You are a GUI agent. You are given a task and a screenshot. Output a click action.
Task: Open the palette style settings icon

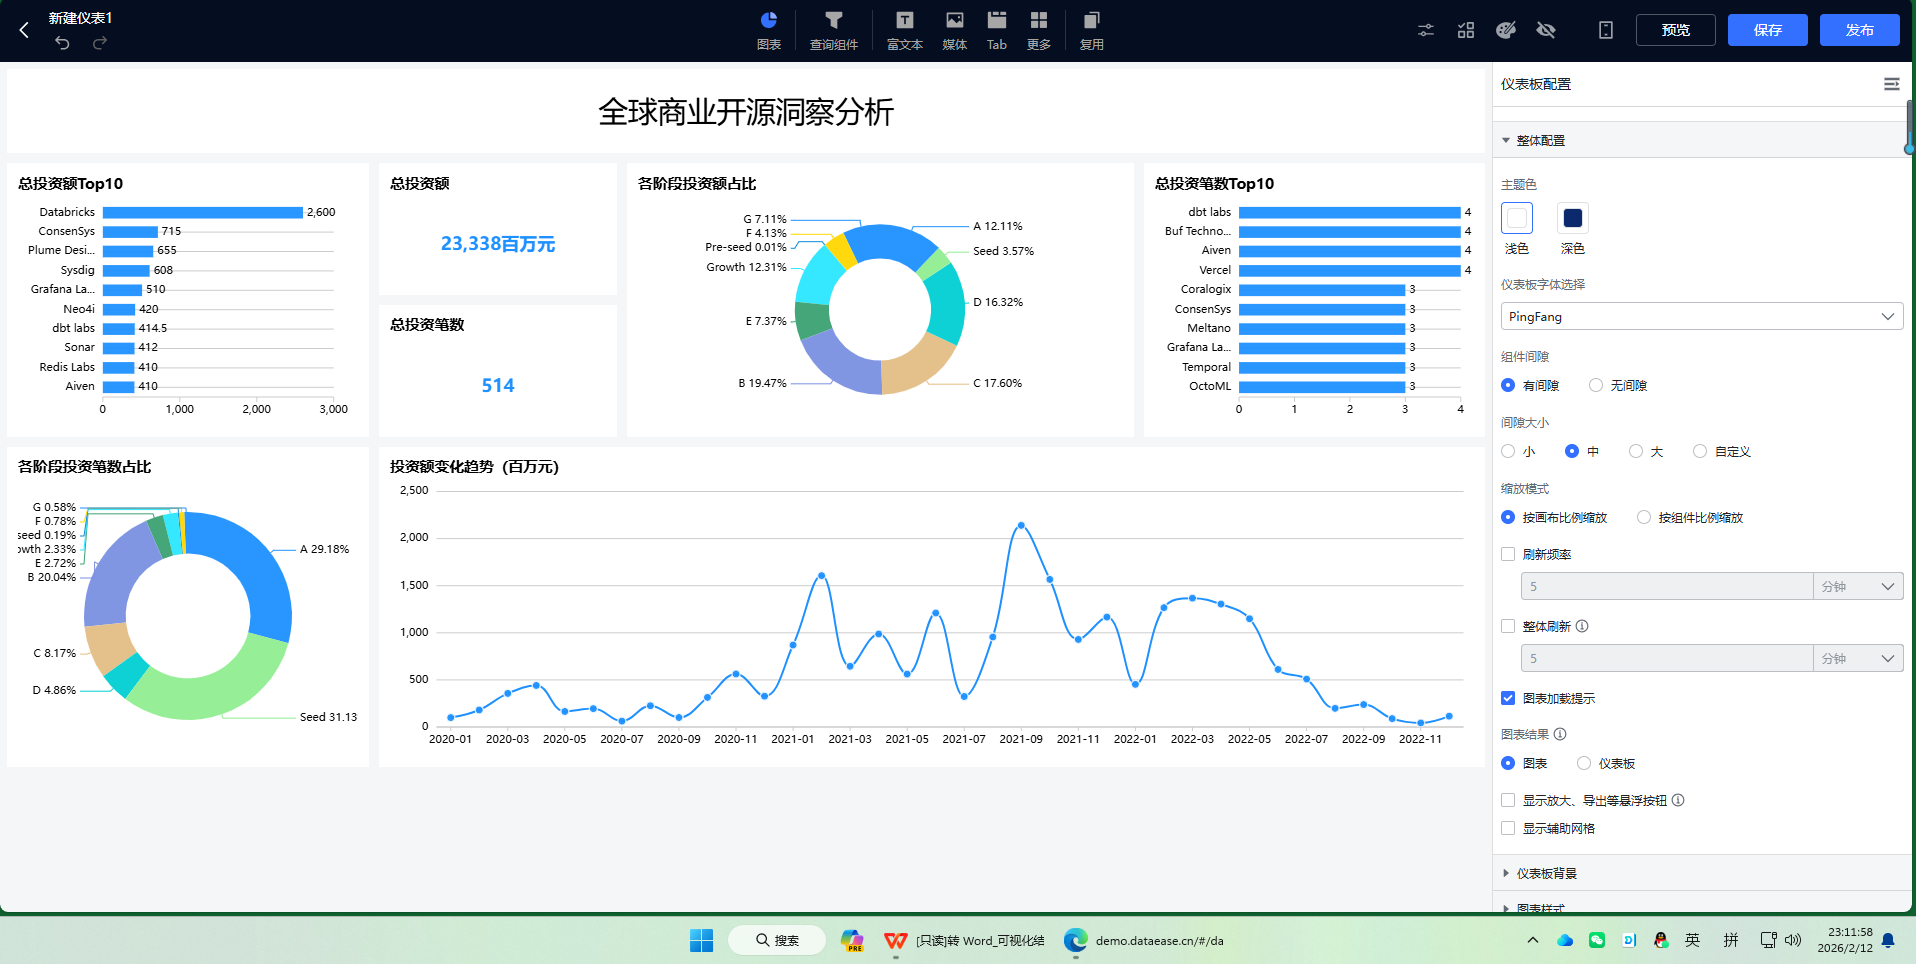coord(1506,30)
